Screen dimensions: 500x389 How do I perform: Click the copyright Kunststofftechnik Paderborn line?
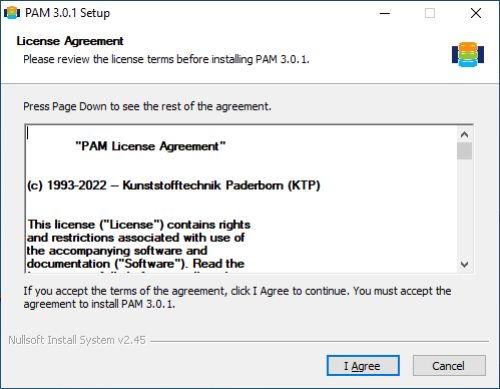174,185
